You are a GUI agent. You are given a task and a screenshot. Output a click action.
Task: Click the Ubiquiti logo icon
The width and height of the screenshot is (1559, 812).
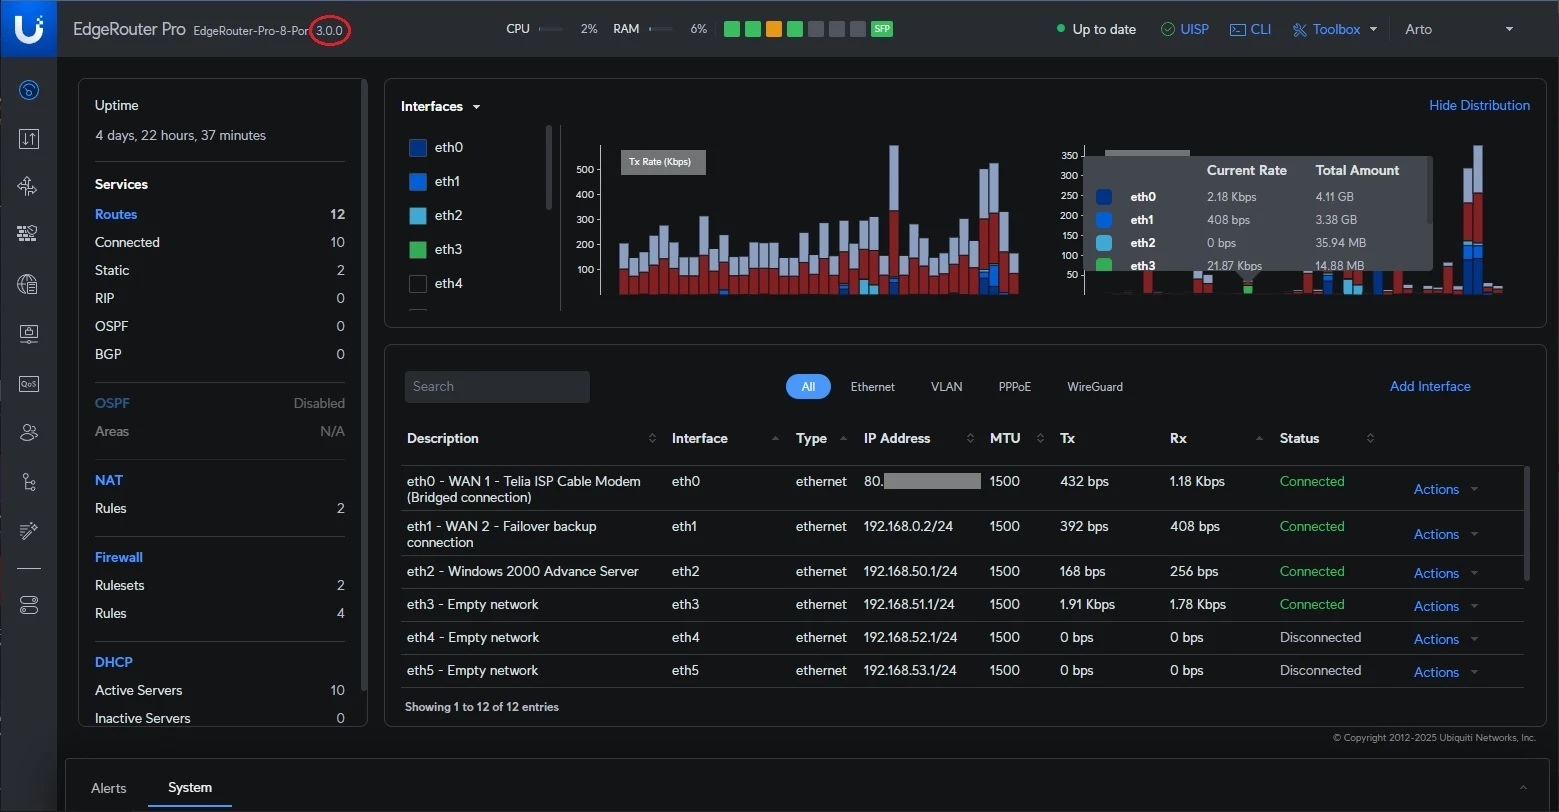[x=28, y=29]
